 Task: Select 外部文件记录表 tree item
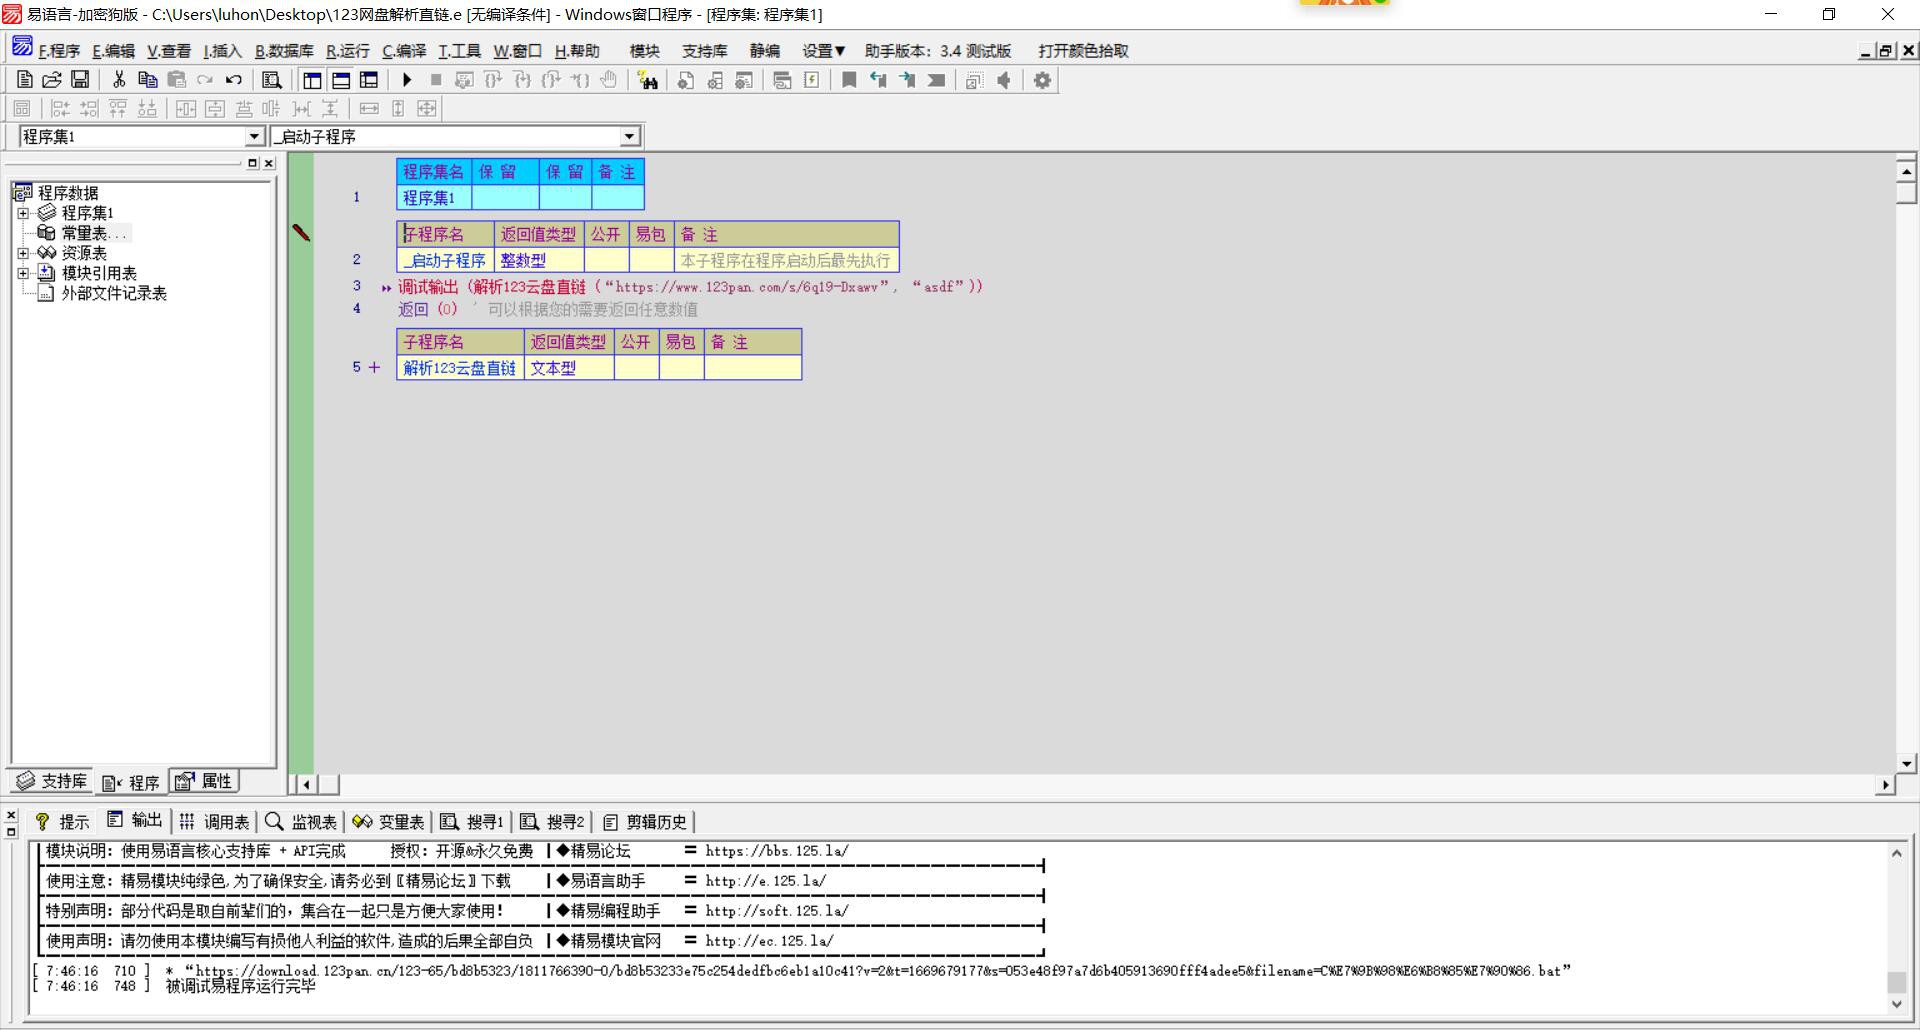pyautogui.click(x=114, y=293)
